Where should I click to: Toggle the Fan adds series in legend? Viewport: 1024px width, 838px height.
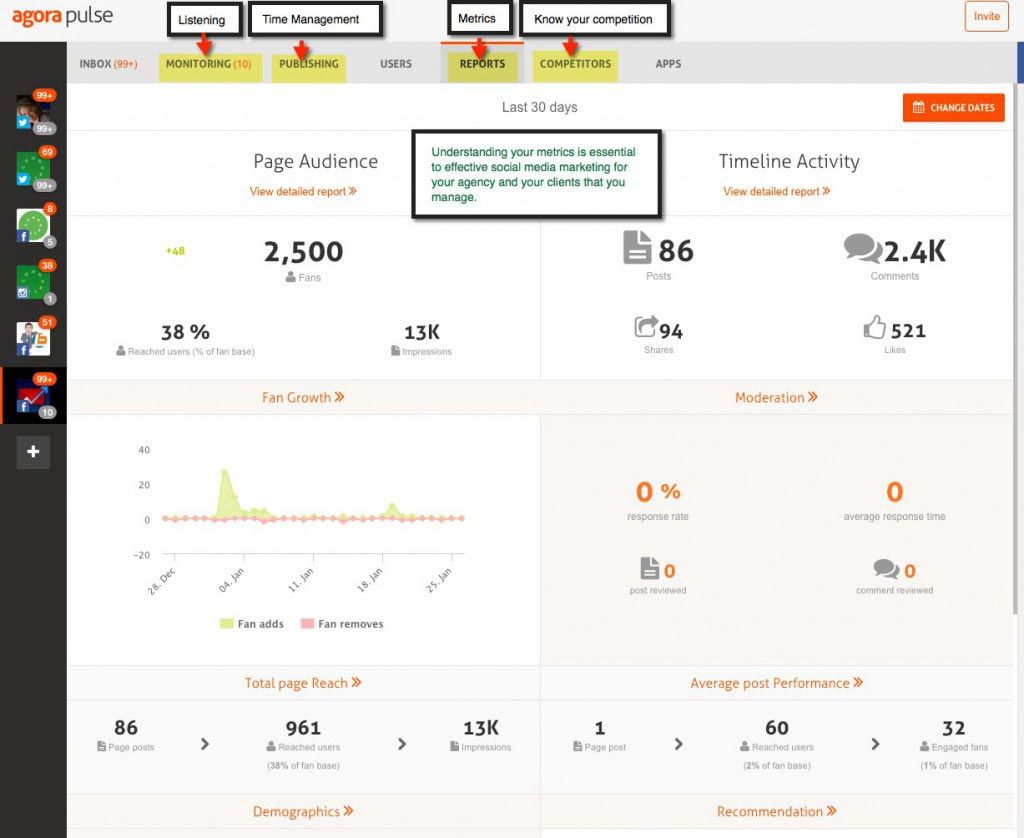point(252,624)
